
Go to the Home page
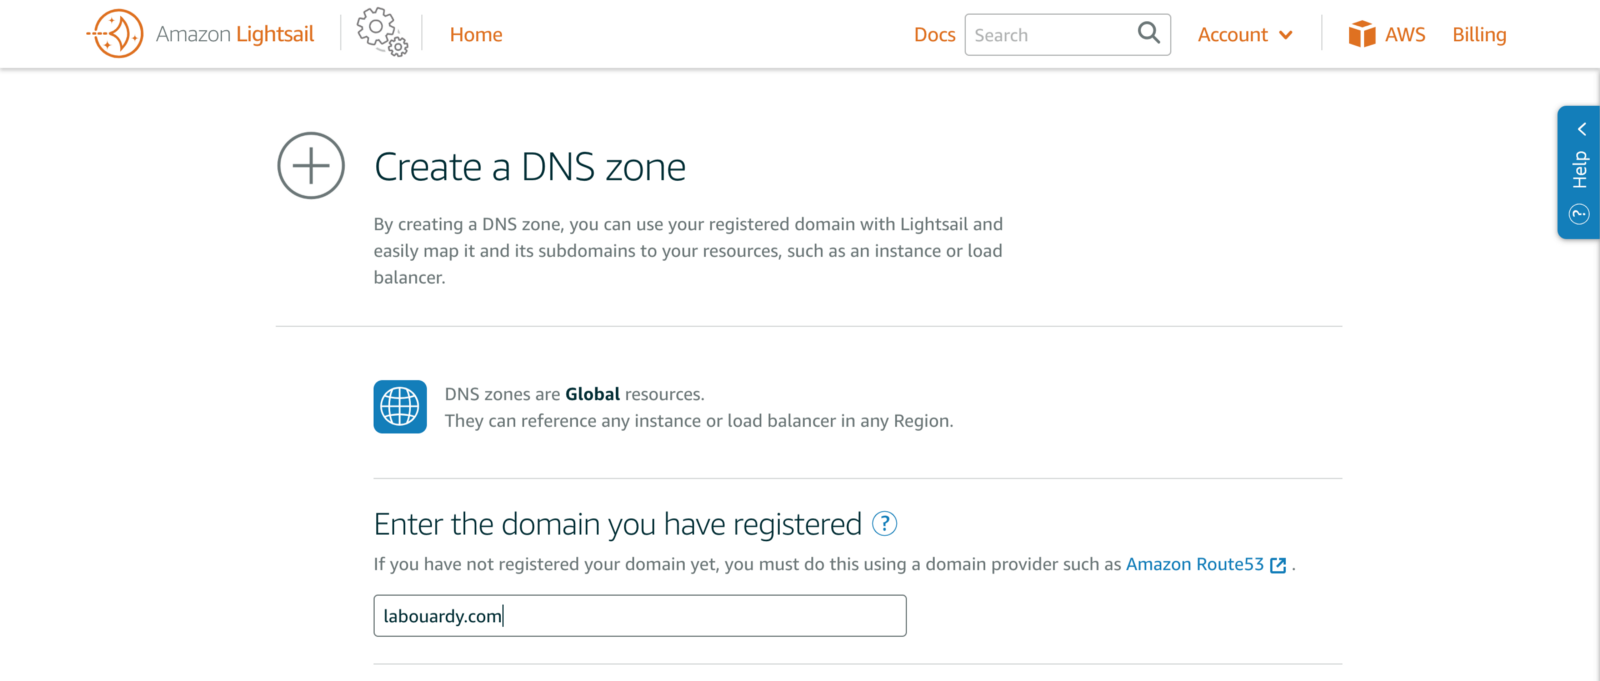point(476,35)
